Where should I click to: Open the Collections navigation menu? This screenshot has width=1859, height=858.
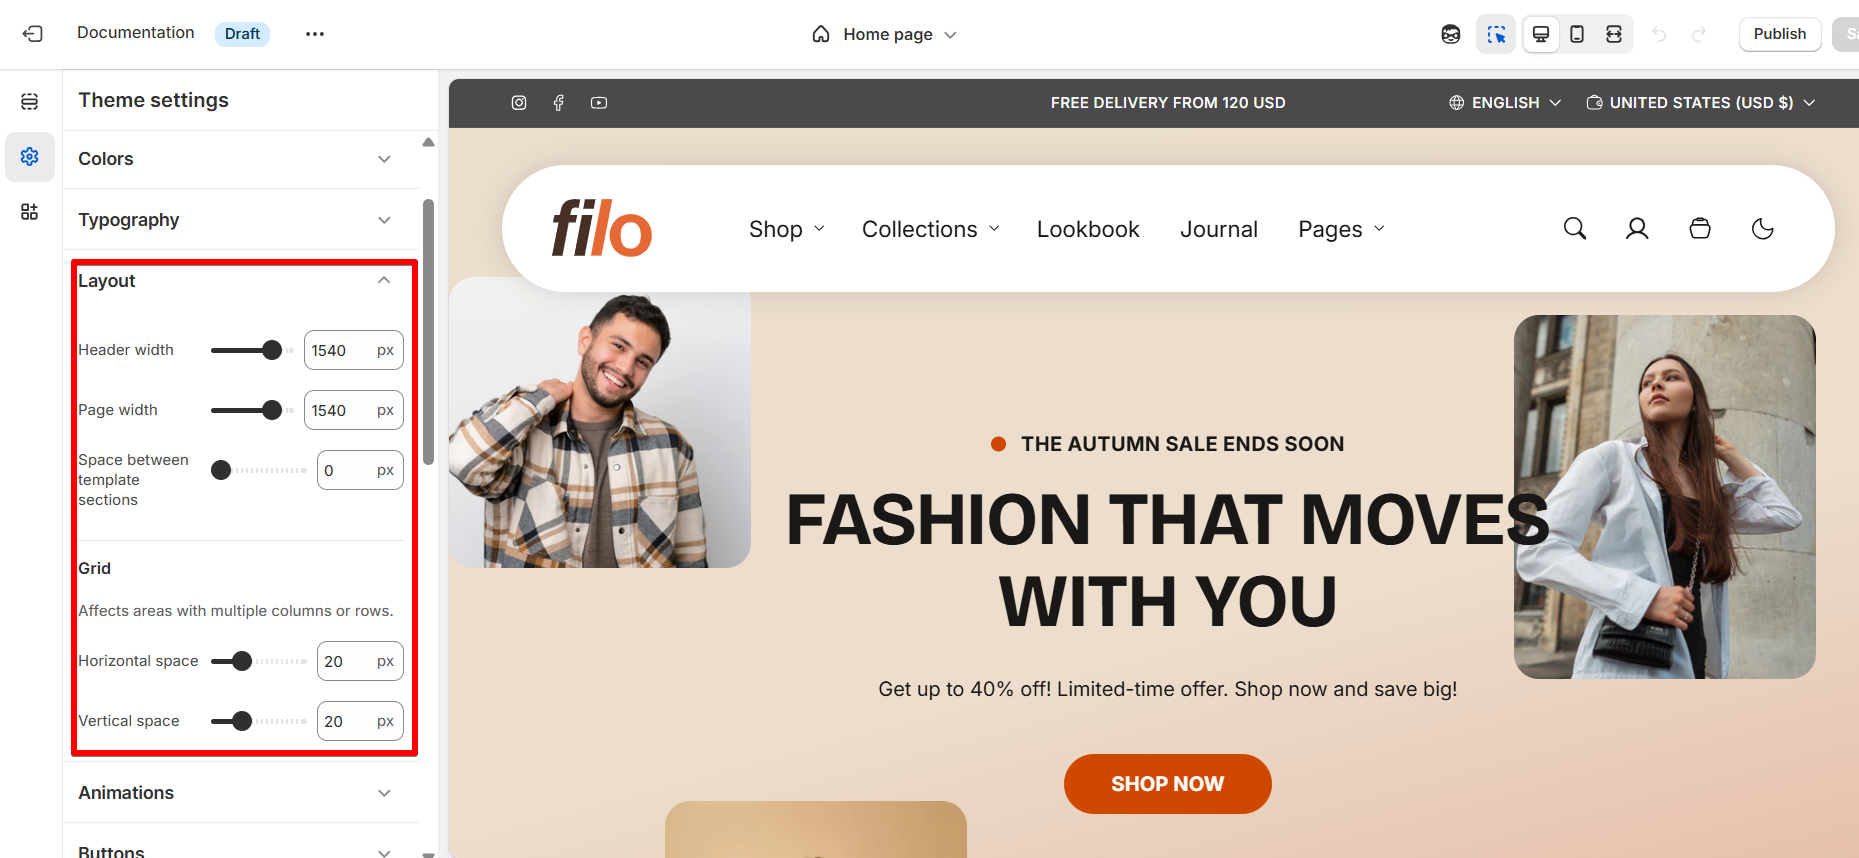931,229
